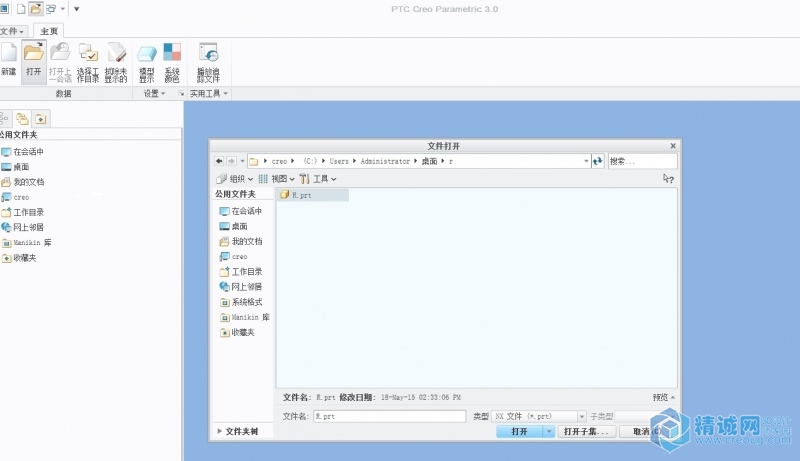800x461 pixels.
Task: Select Manikin 库 in the dialog's common folders
Action: 244,317
